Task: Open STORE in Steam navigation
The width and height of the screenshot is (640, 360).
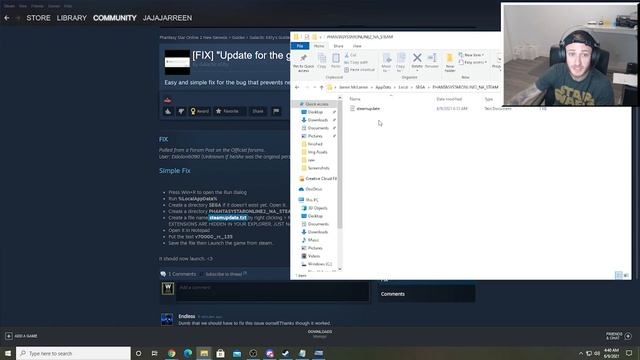Action: click(38, 18)
